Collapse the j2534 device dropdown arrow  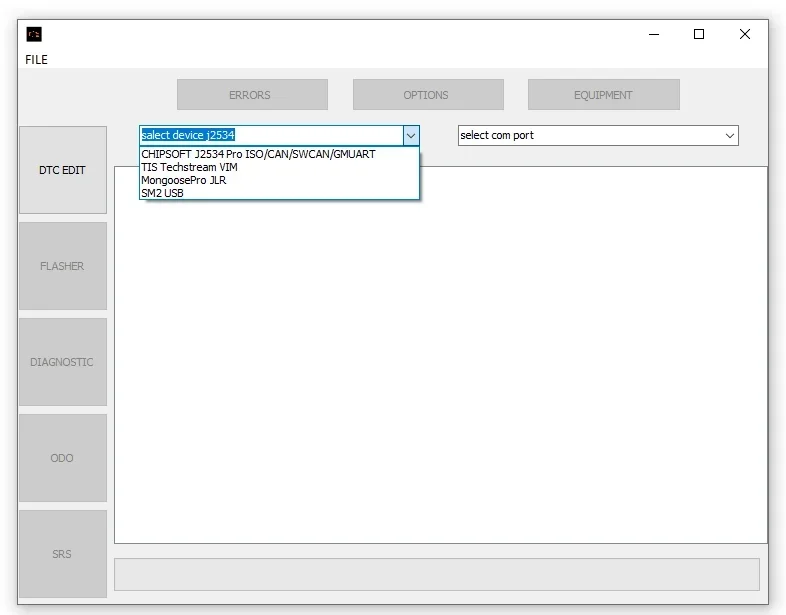coord(411,135)
